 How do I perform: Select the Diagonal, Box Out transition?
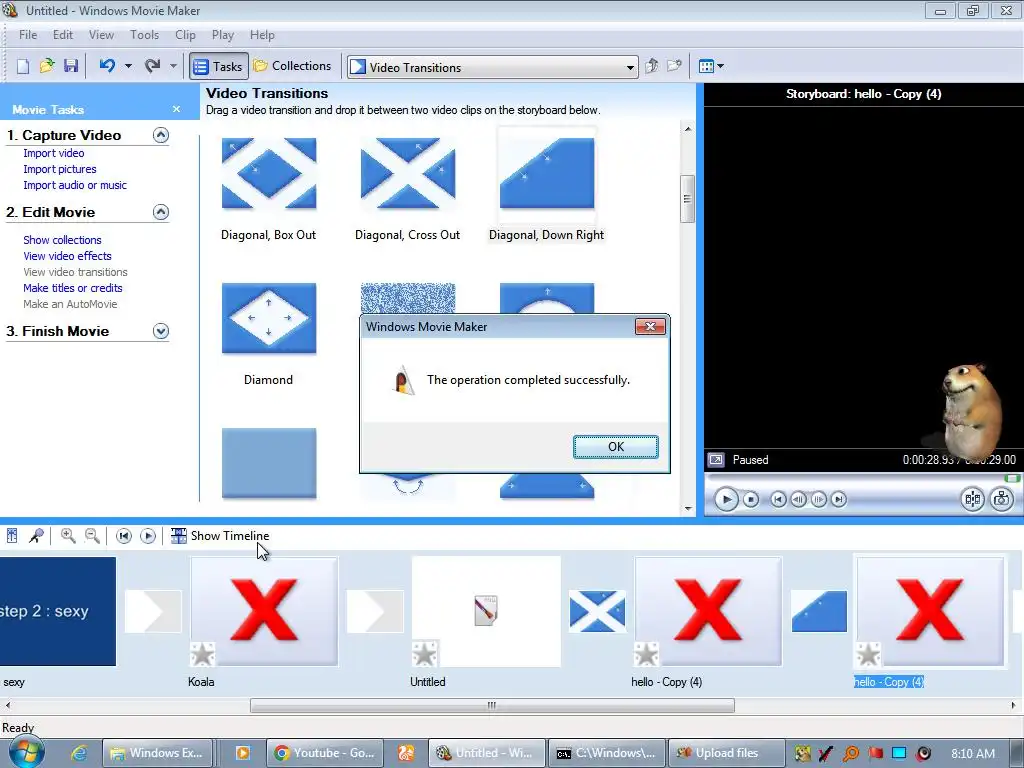(268, 174)
